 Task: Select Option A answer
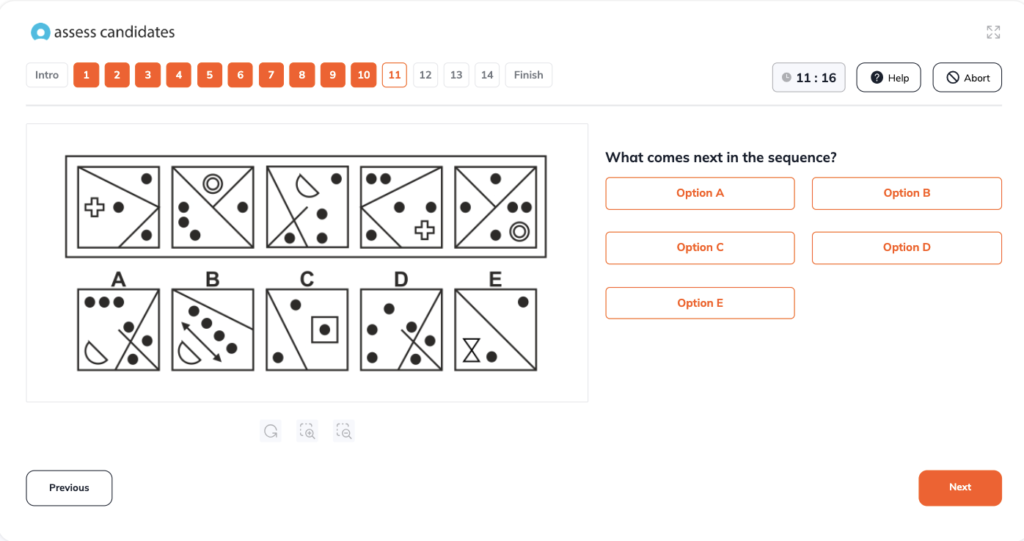coord(699,193)
